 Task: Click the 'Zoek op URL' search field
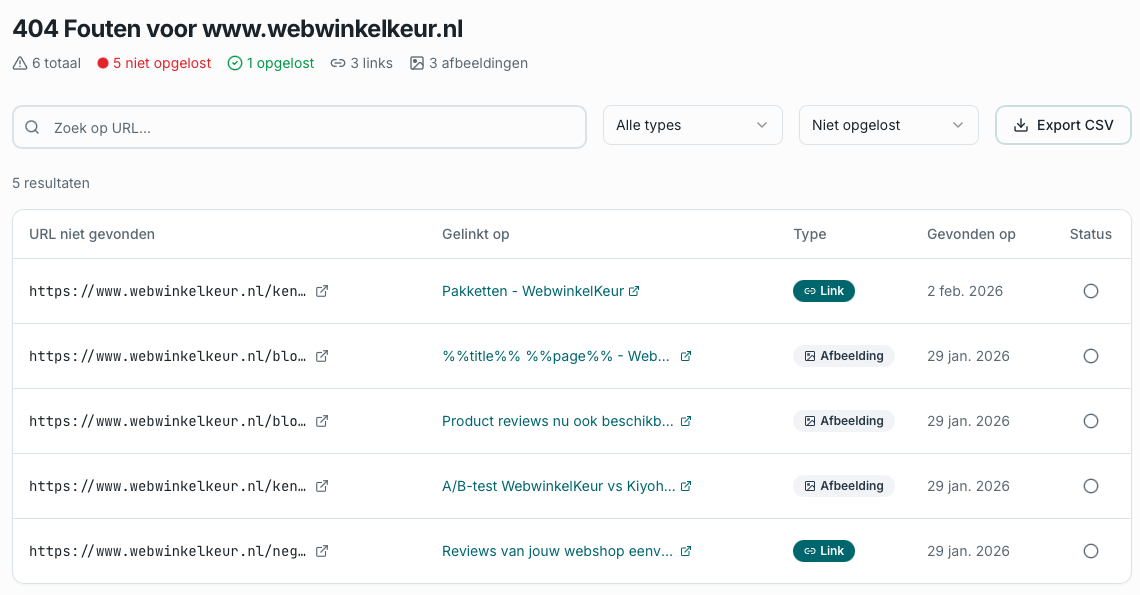point(299,125)
